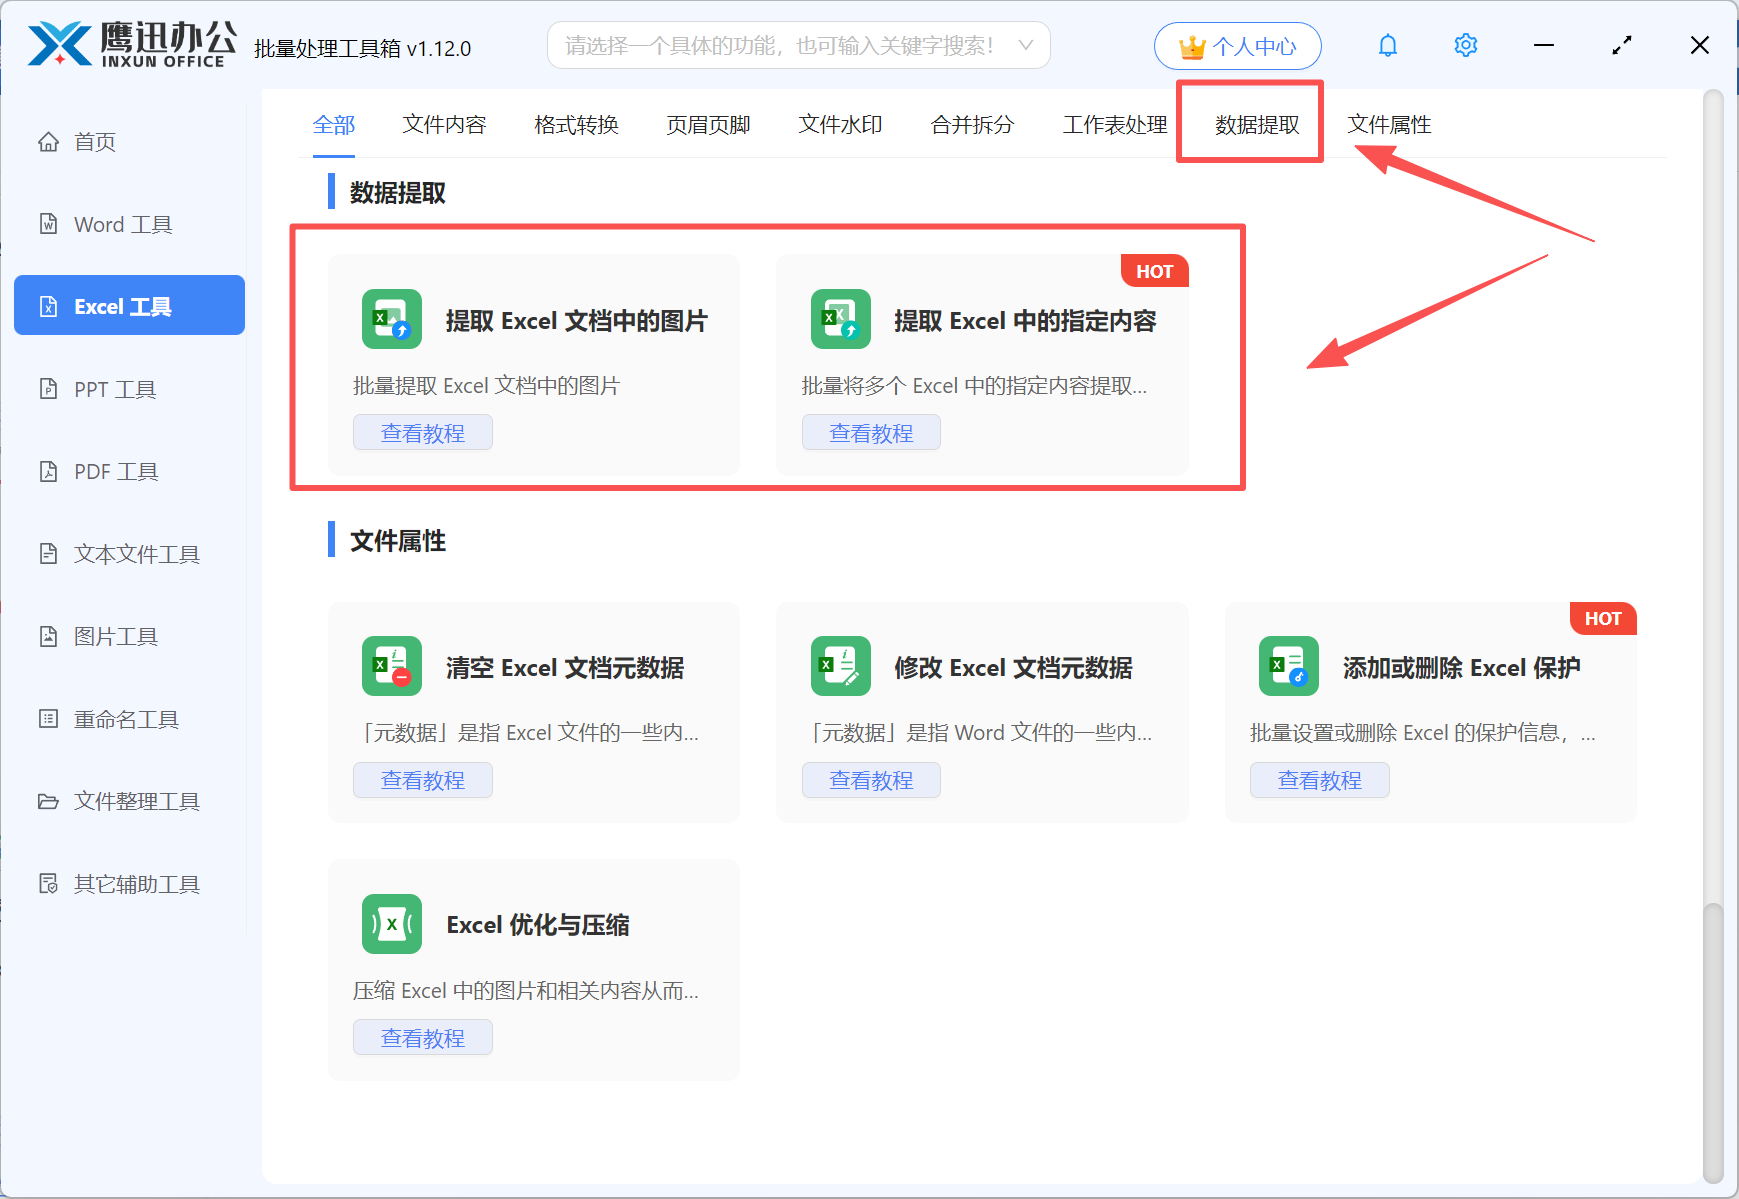
Task: Click the 修改 Excel 文档元数据 icon
Action: point(840,667)
